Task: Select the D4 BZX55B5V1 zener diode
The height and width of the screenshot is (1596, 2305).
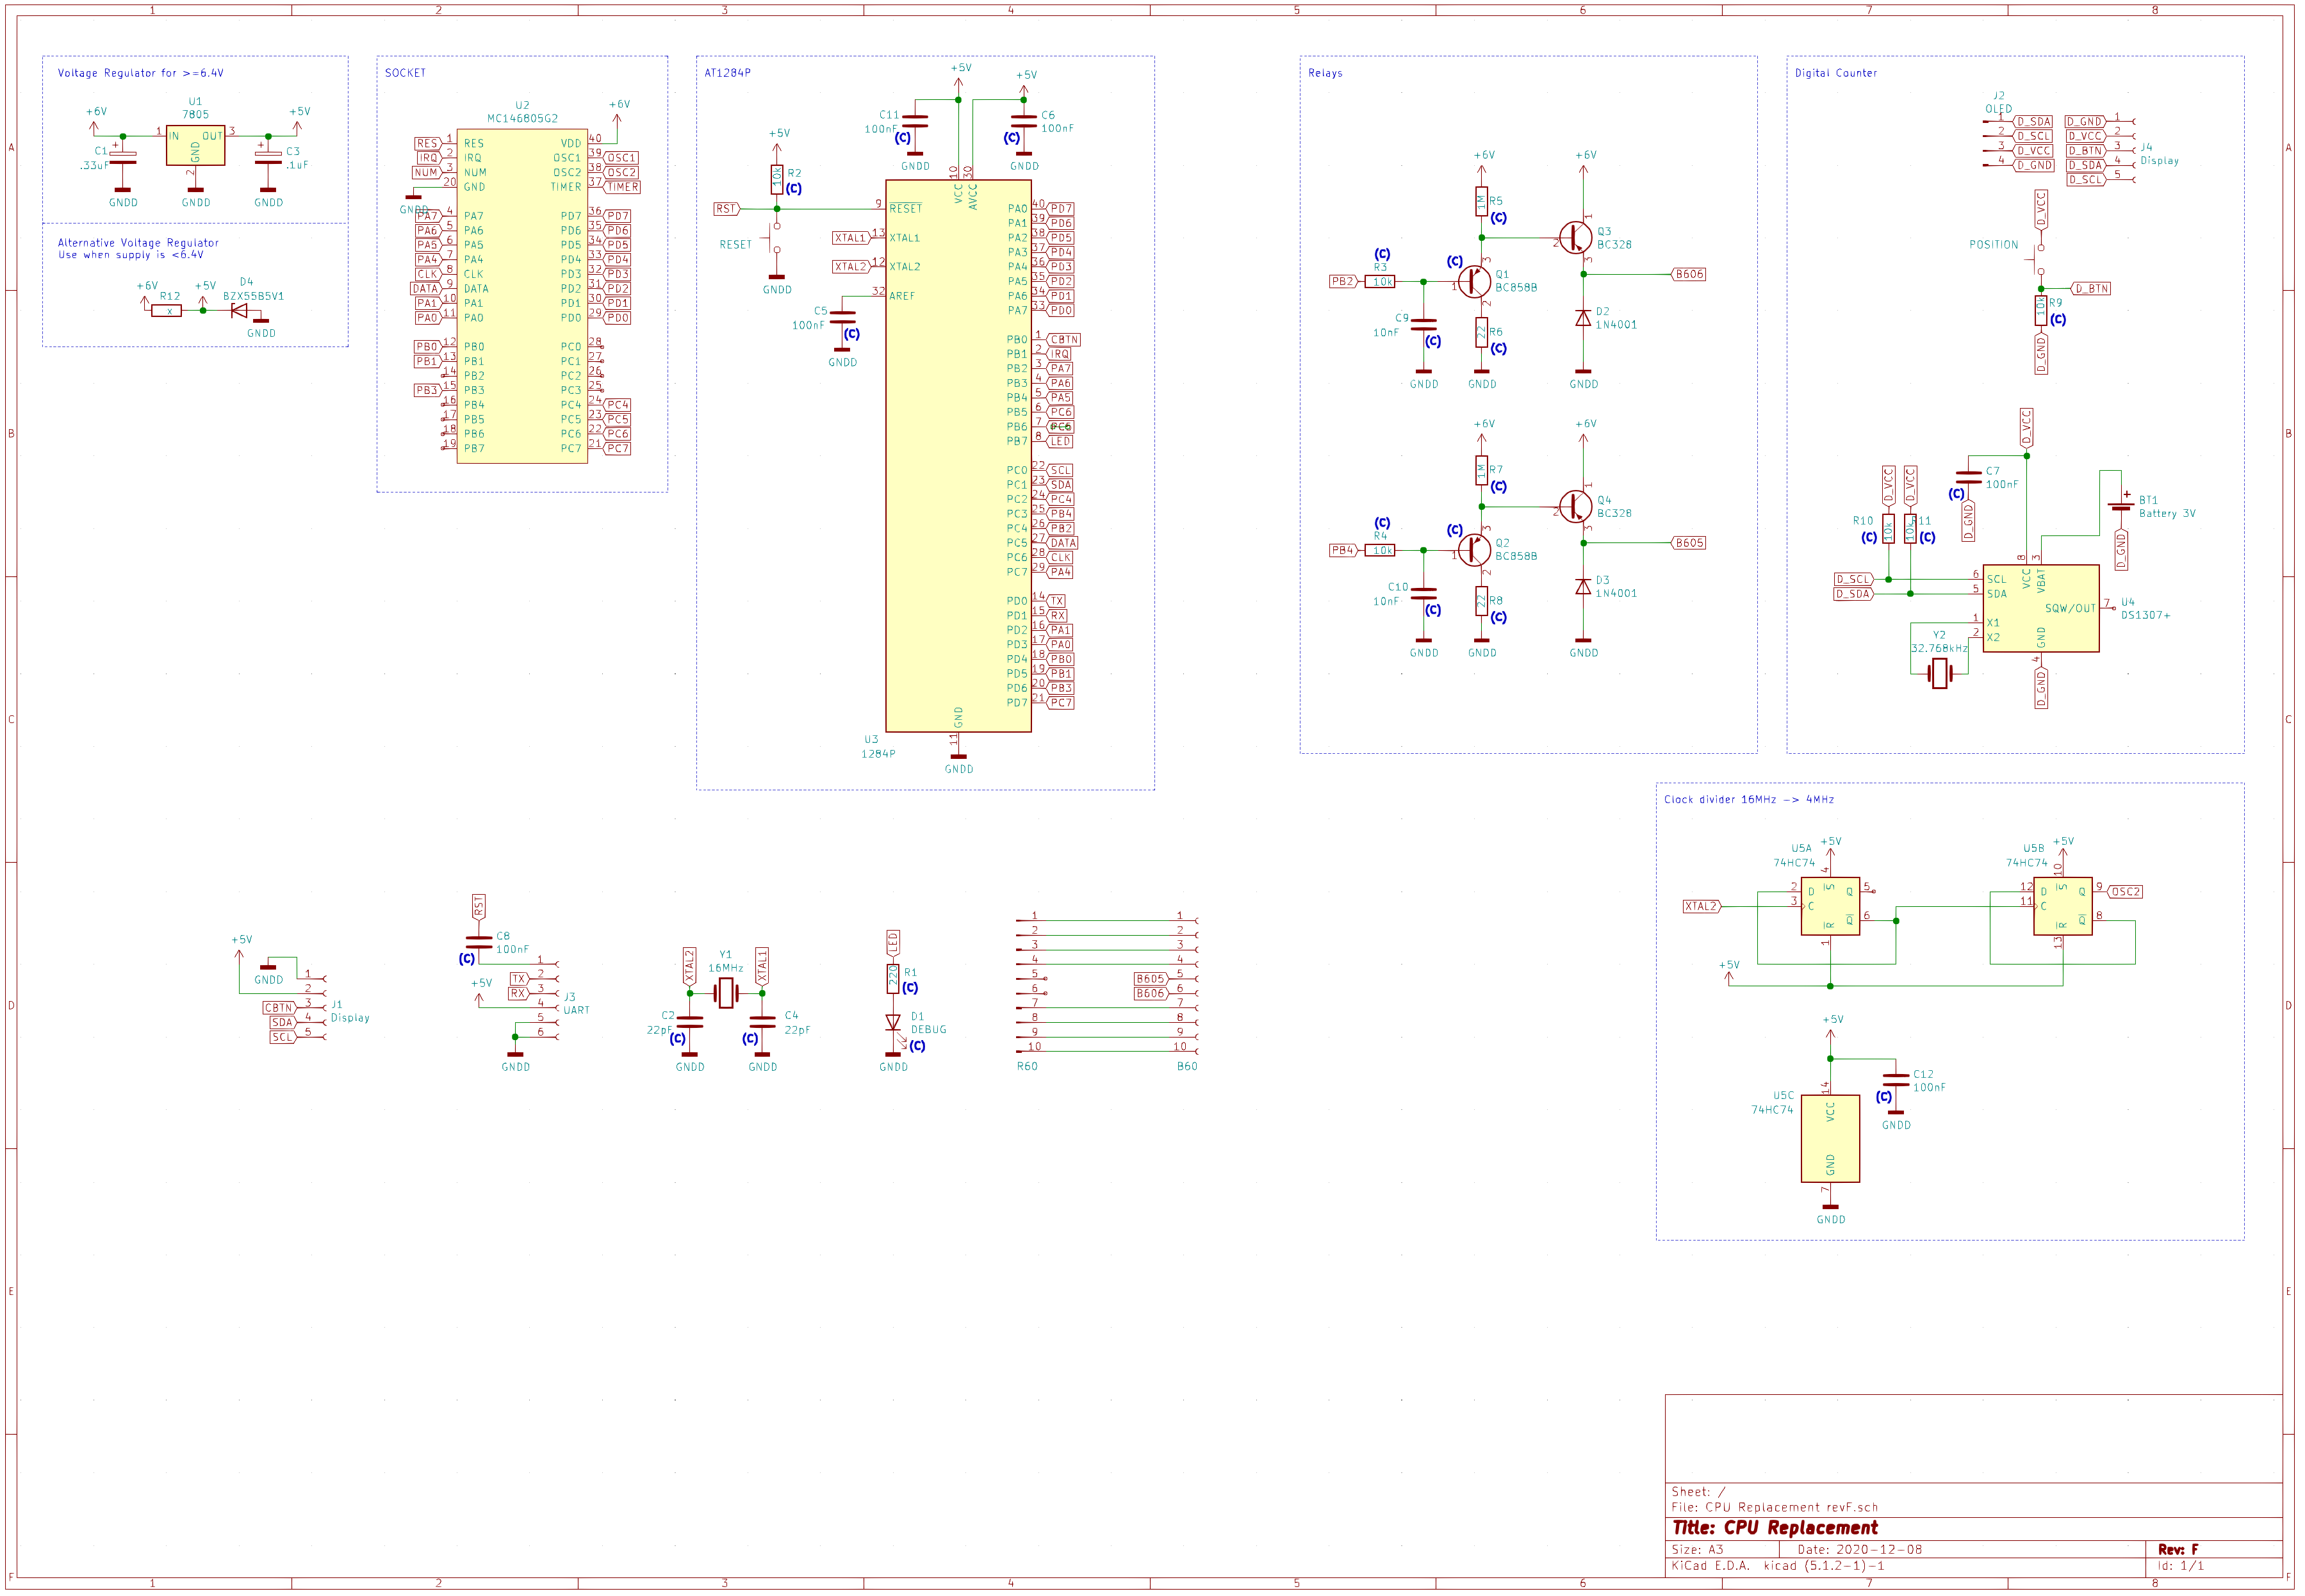Action: click(239, 310)
